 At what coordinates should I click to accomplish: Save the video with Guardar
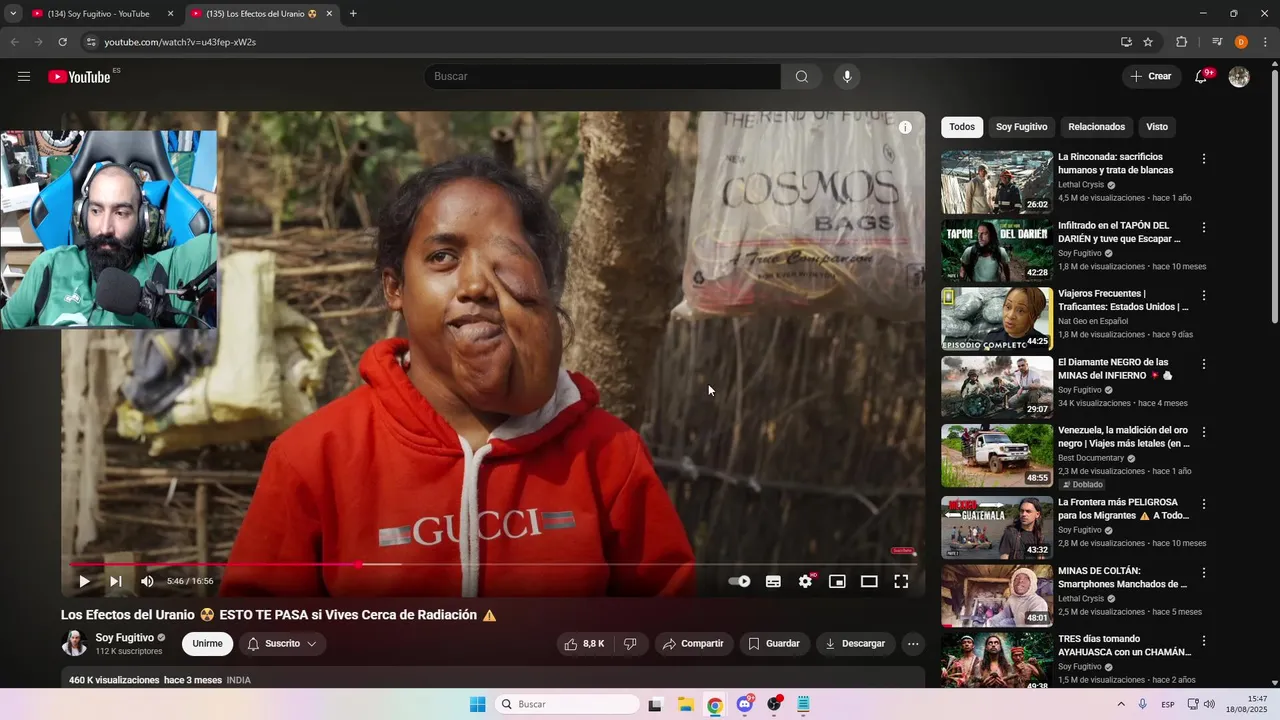(775, 644)
